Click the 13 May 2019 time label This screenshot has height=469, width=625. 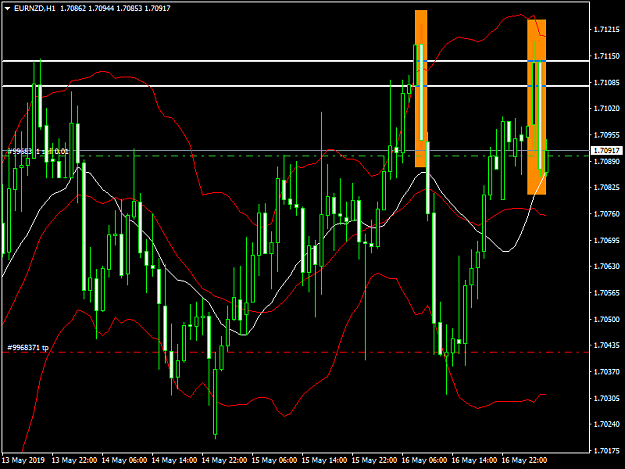(23, 460)
